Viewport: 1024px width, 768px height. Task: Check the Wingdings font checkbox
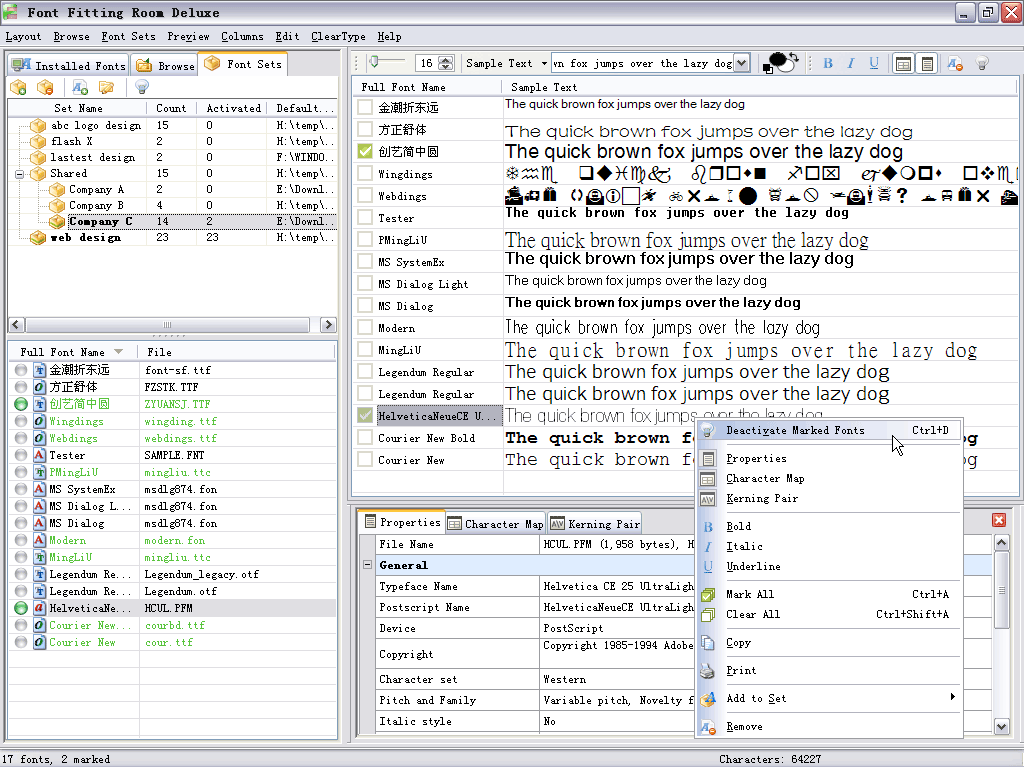pyautogui.click(x=365, y=174)
